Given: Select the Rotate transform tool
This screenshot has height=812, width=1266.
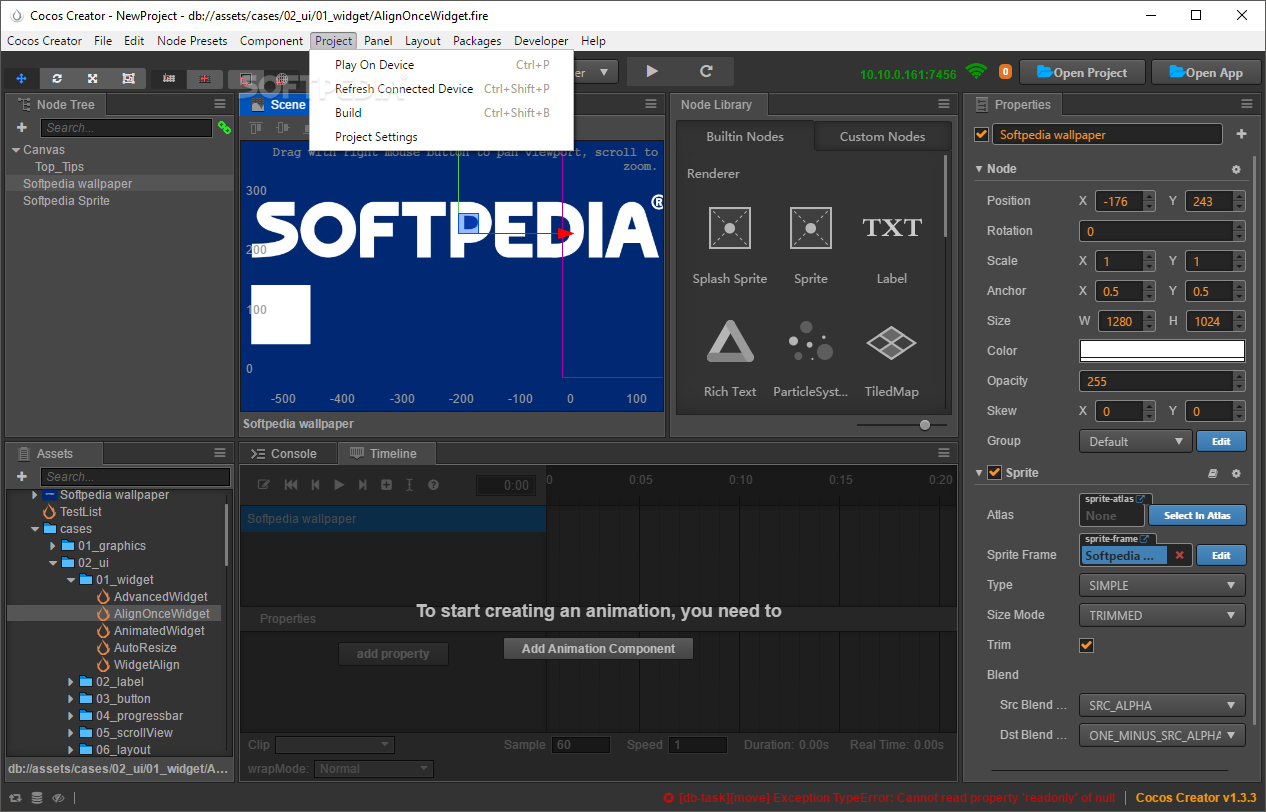Looking at the screenshot, I should 57,78.
